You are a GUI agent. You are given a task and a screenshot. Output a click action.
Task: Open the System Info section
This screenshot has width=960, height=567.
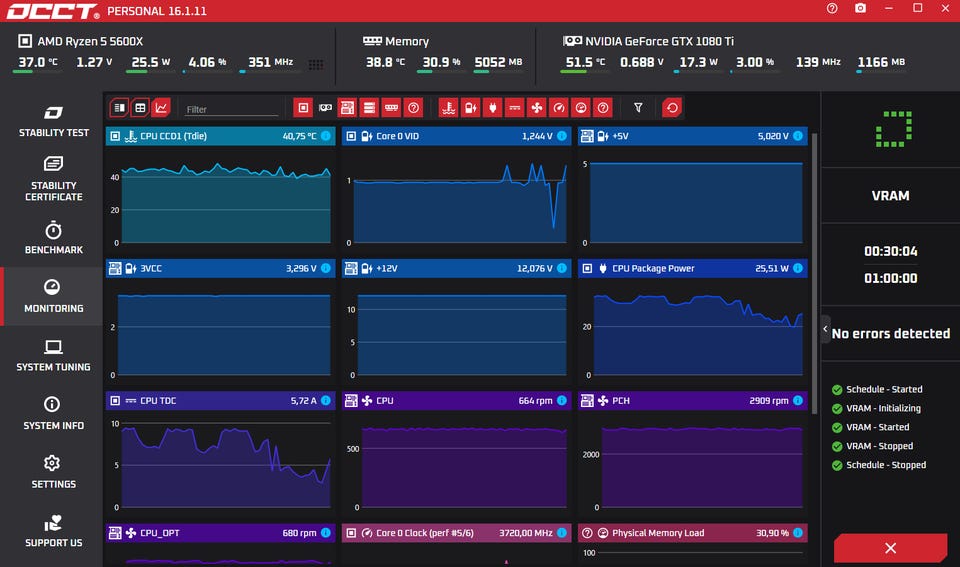(x=53, y=413)
